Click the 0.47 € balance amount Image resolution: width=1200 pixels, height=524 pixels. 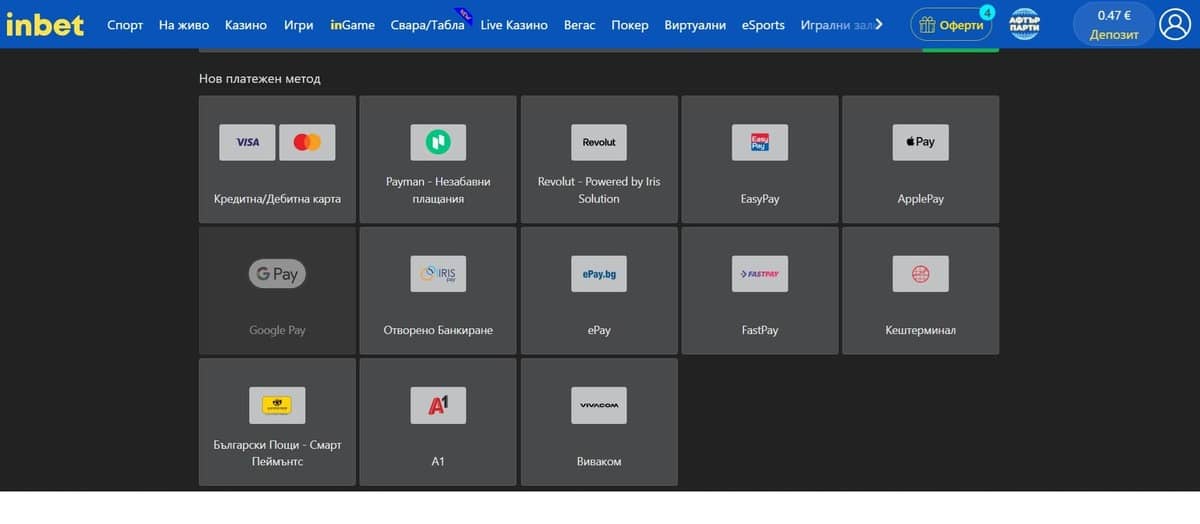[x=1113, y=16]
